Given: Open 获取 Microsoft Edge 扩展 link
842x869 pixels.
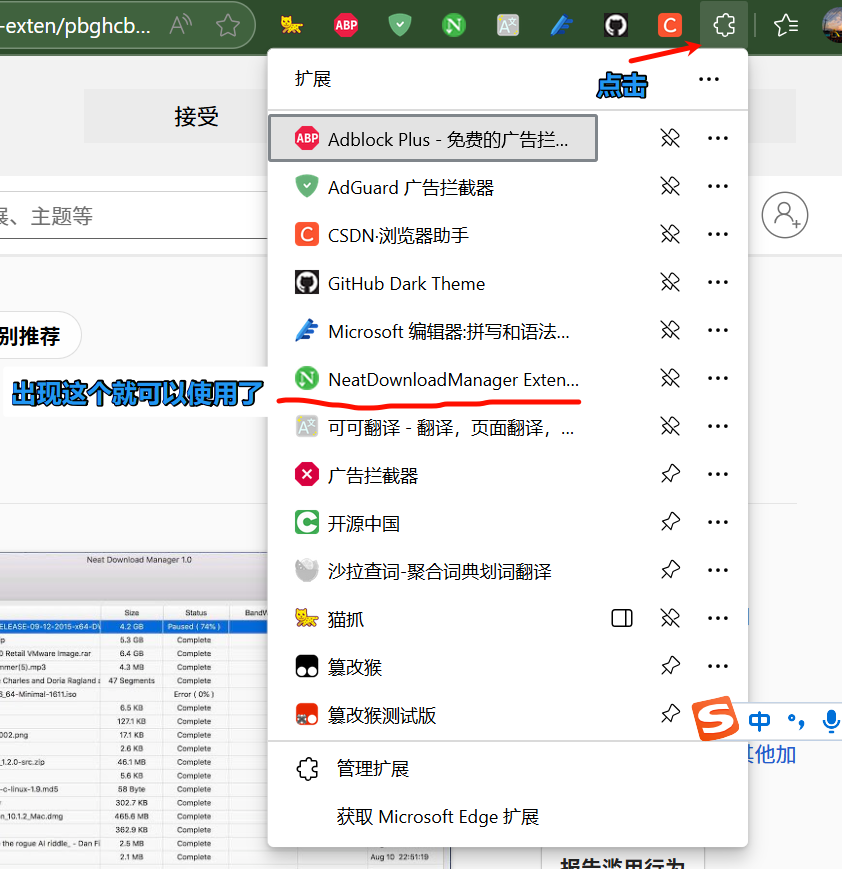Looking at the screenshot, I should click(x=507, y=816).
